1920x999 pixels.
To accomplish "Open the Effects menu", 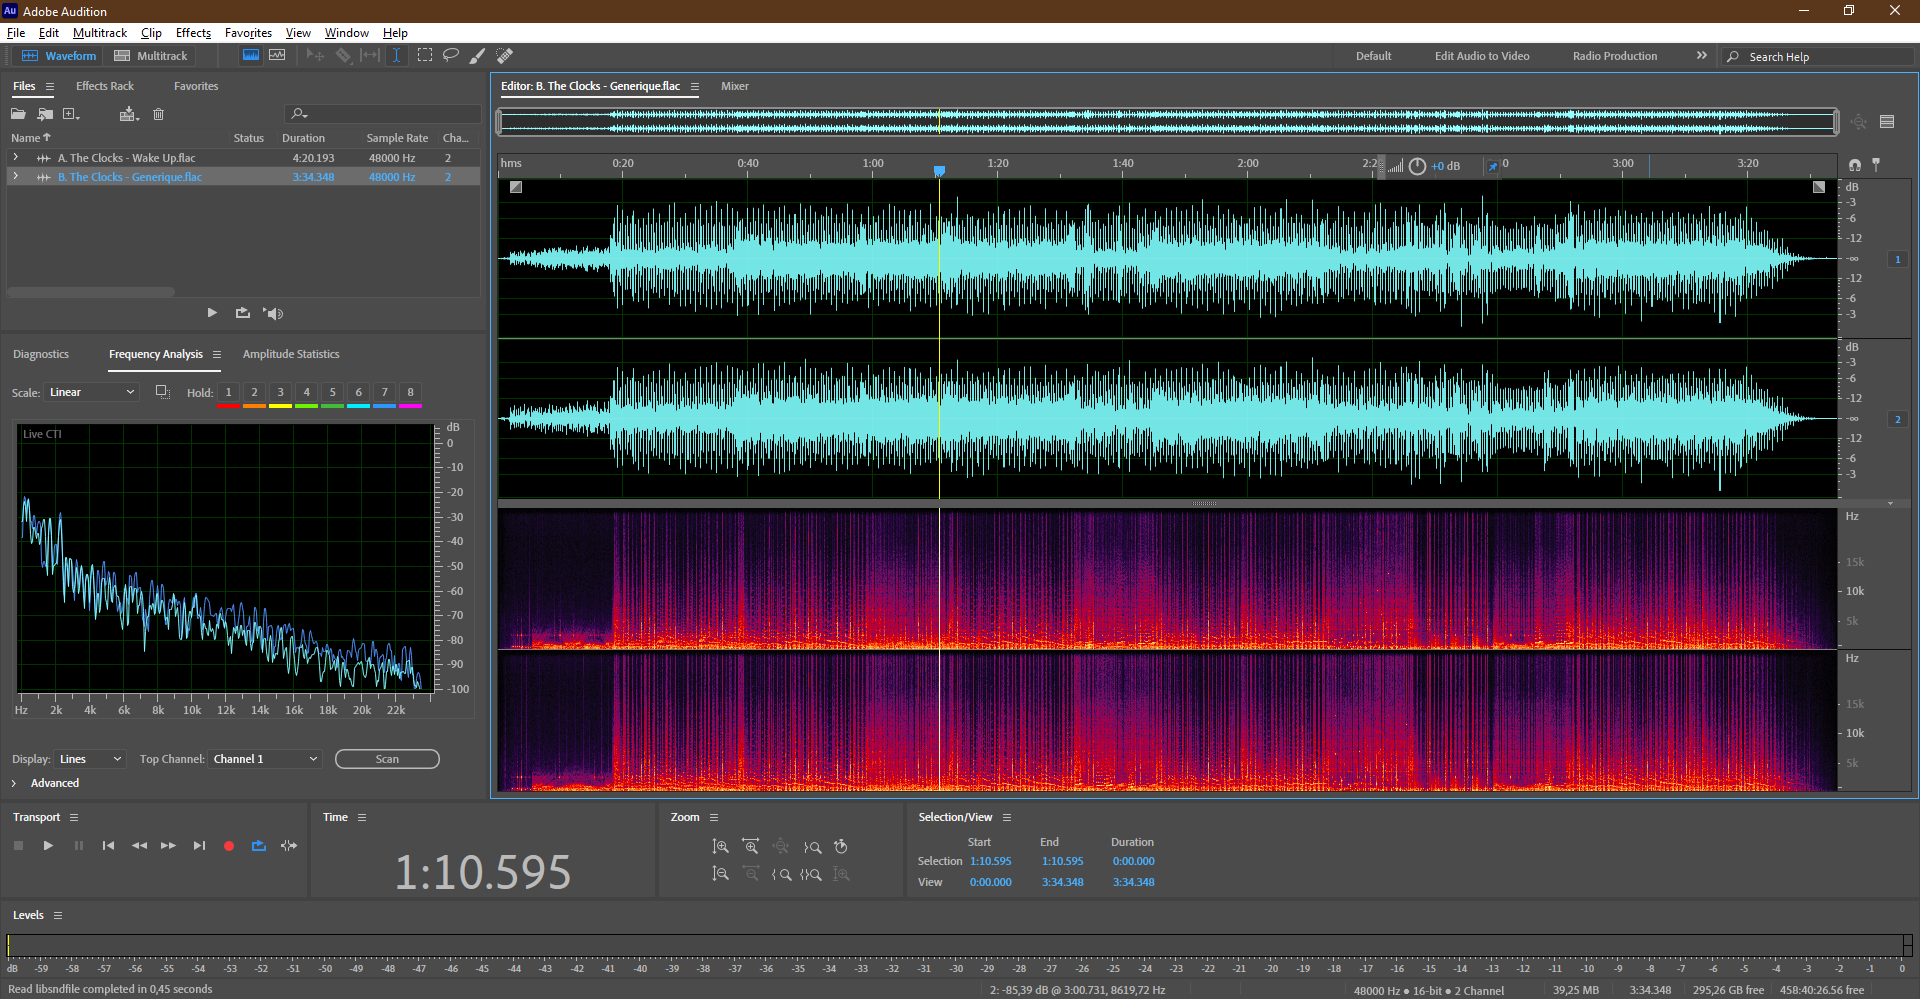I will click(193, 33).
